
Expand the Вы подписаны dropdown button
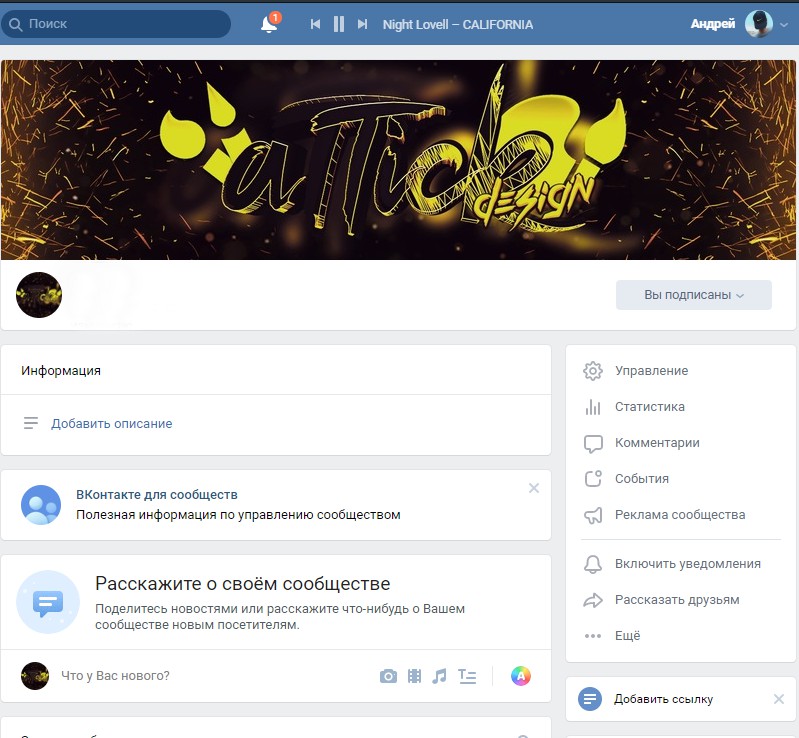coord(694,295)
